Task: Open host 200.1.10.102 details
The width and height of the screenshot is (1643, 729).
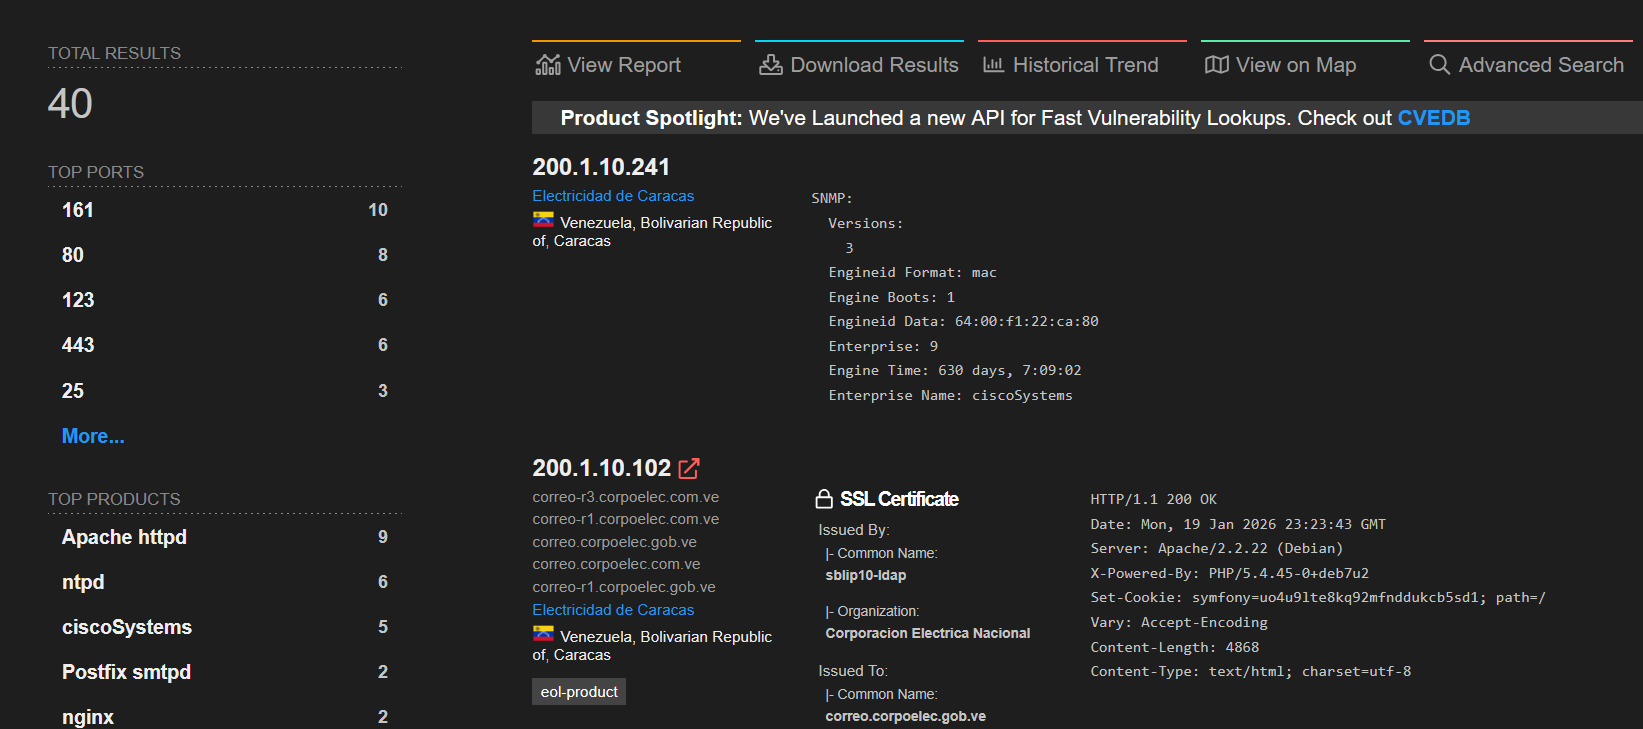Action: pos(601,468)
